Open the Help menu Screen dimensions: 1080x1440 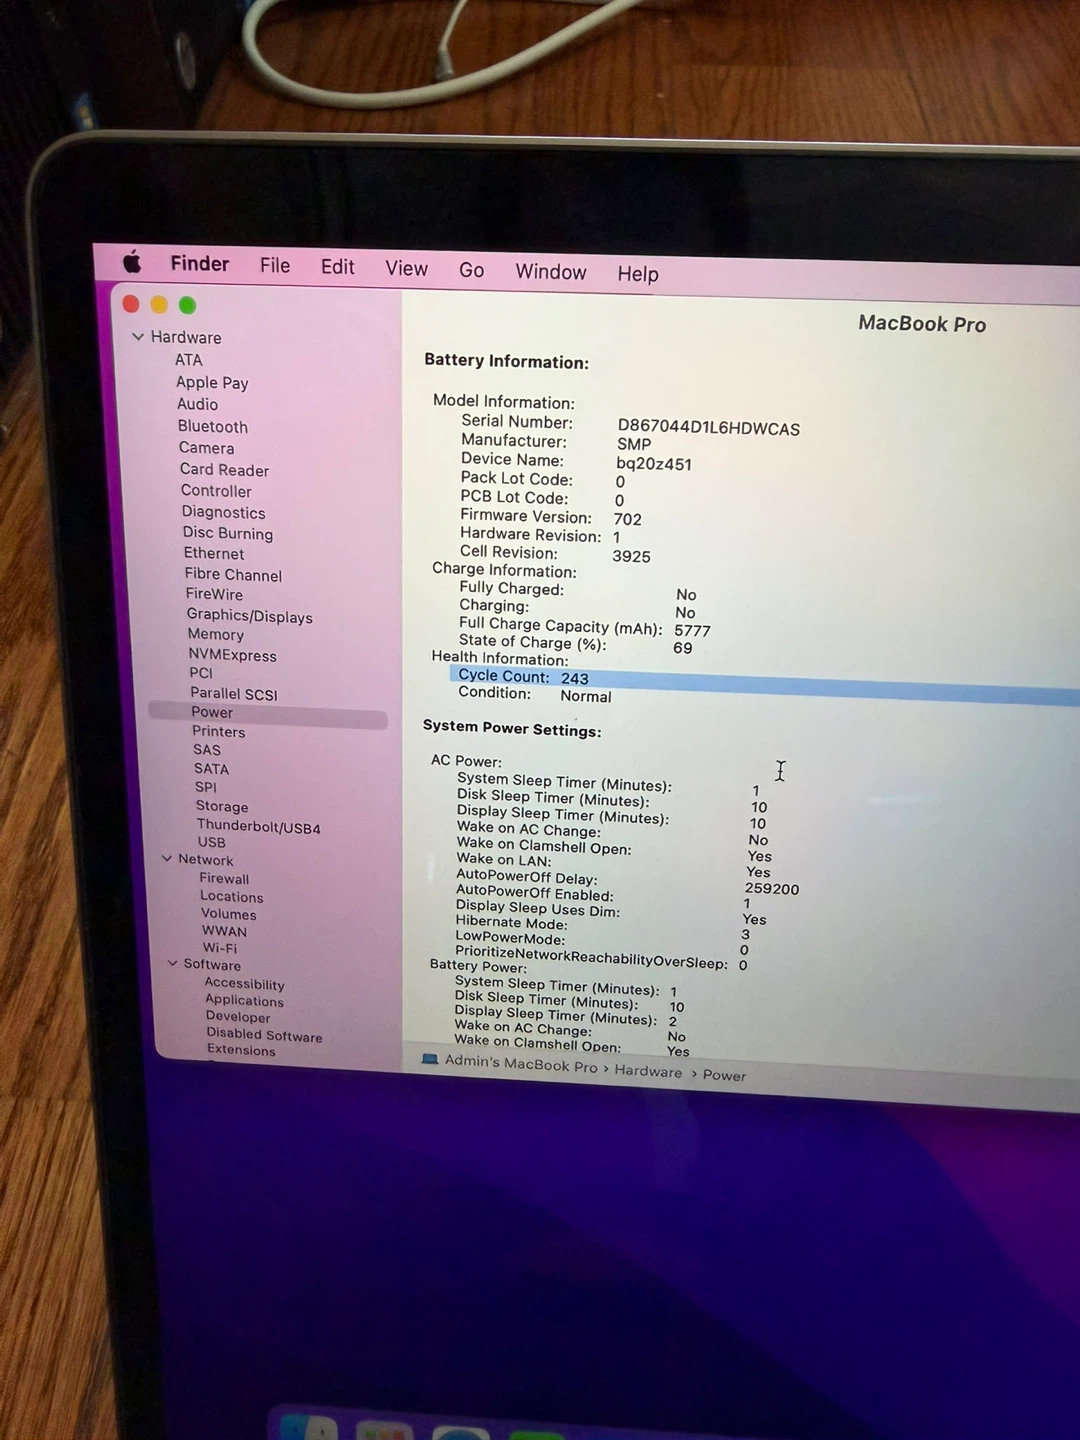click(x=638, y=274)
